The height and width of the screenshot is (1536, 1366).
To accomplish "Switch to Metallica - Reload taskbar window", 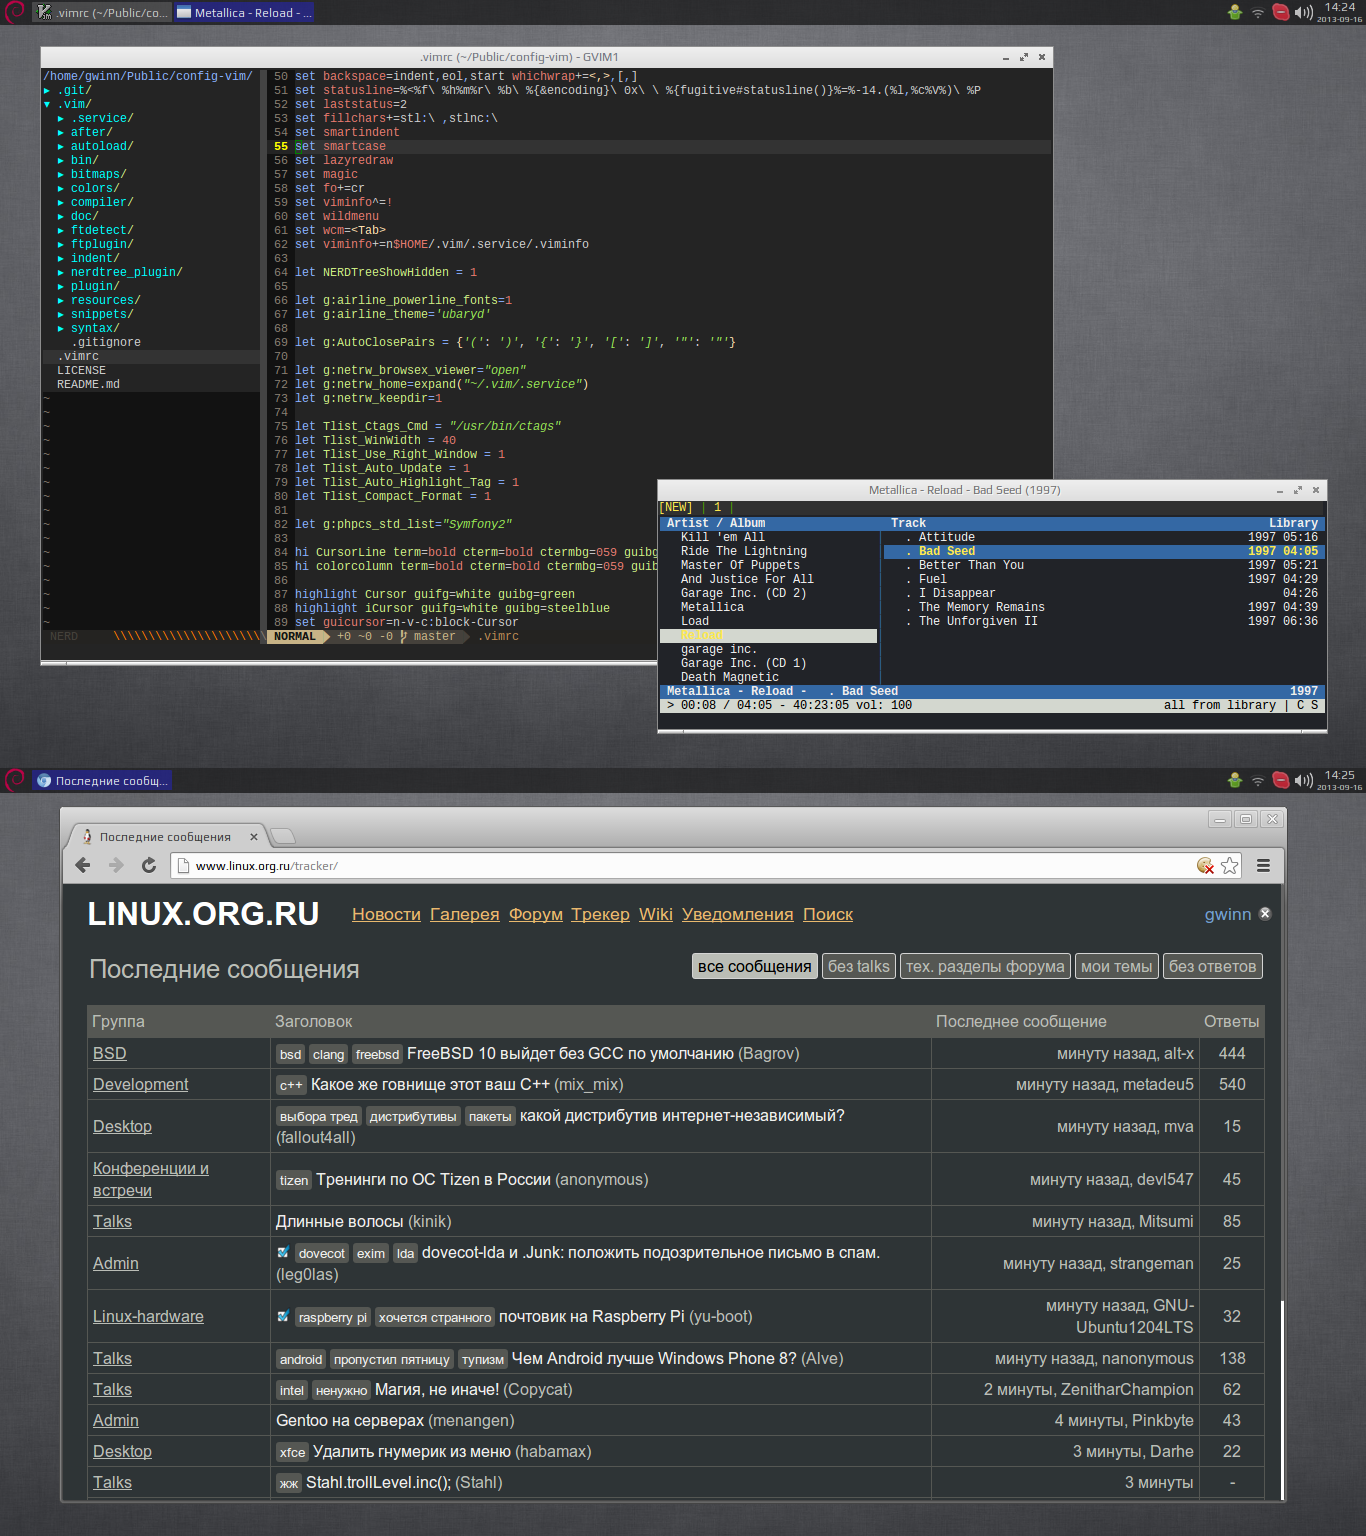I will coord(245,13).
